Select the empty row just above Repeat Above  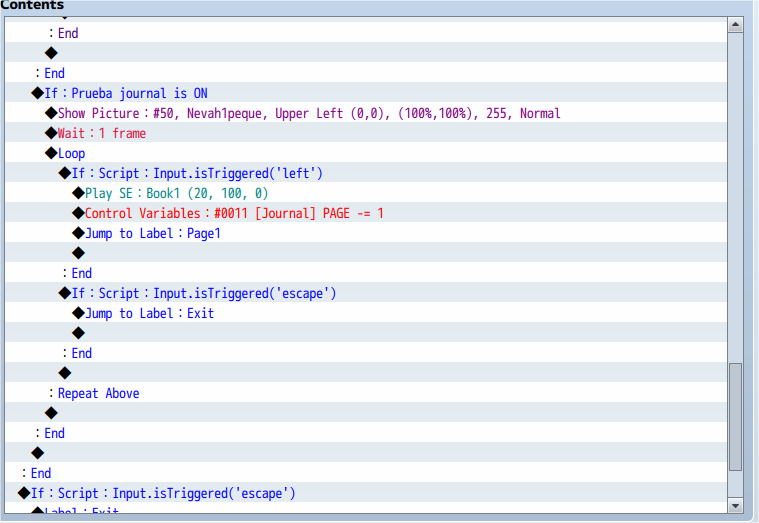pyautogui.click(x=365, y=373)
